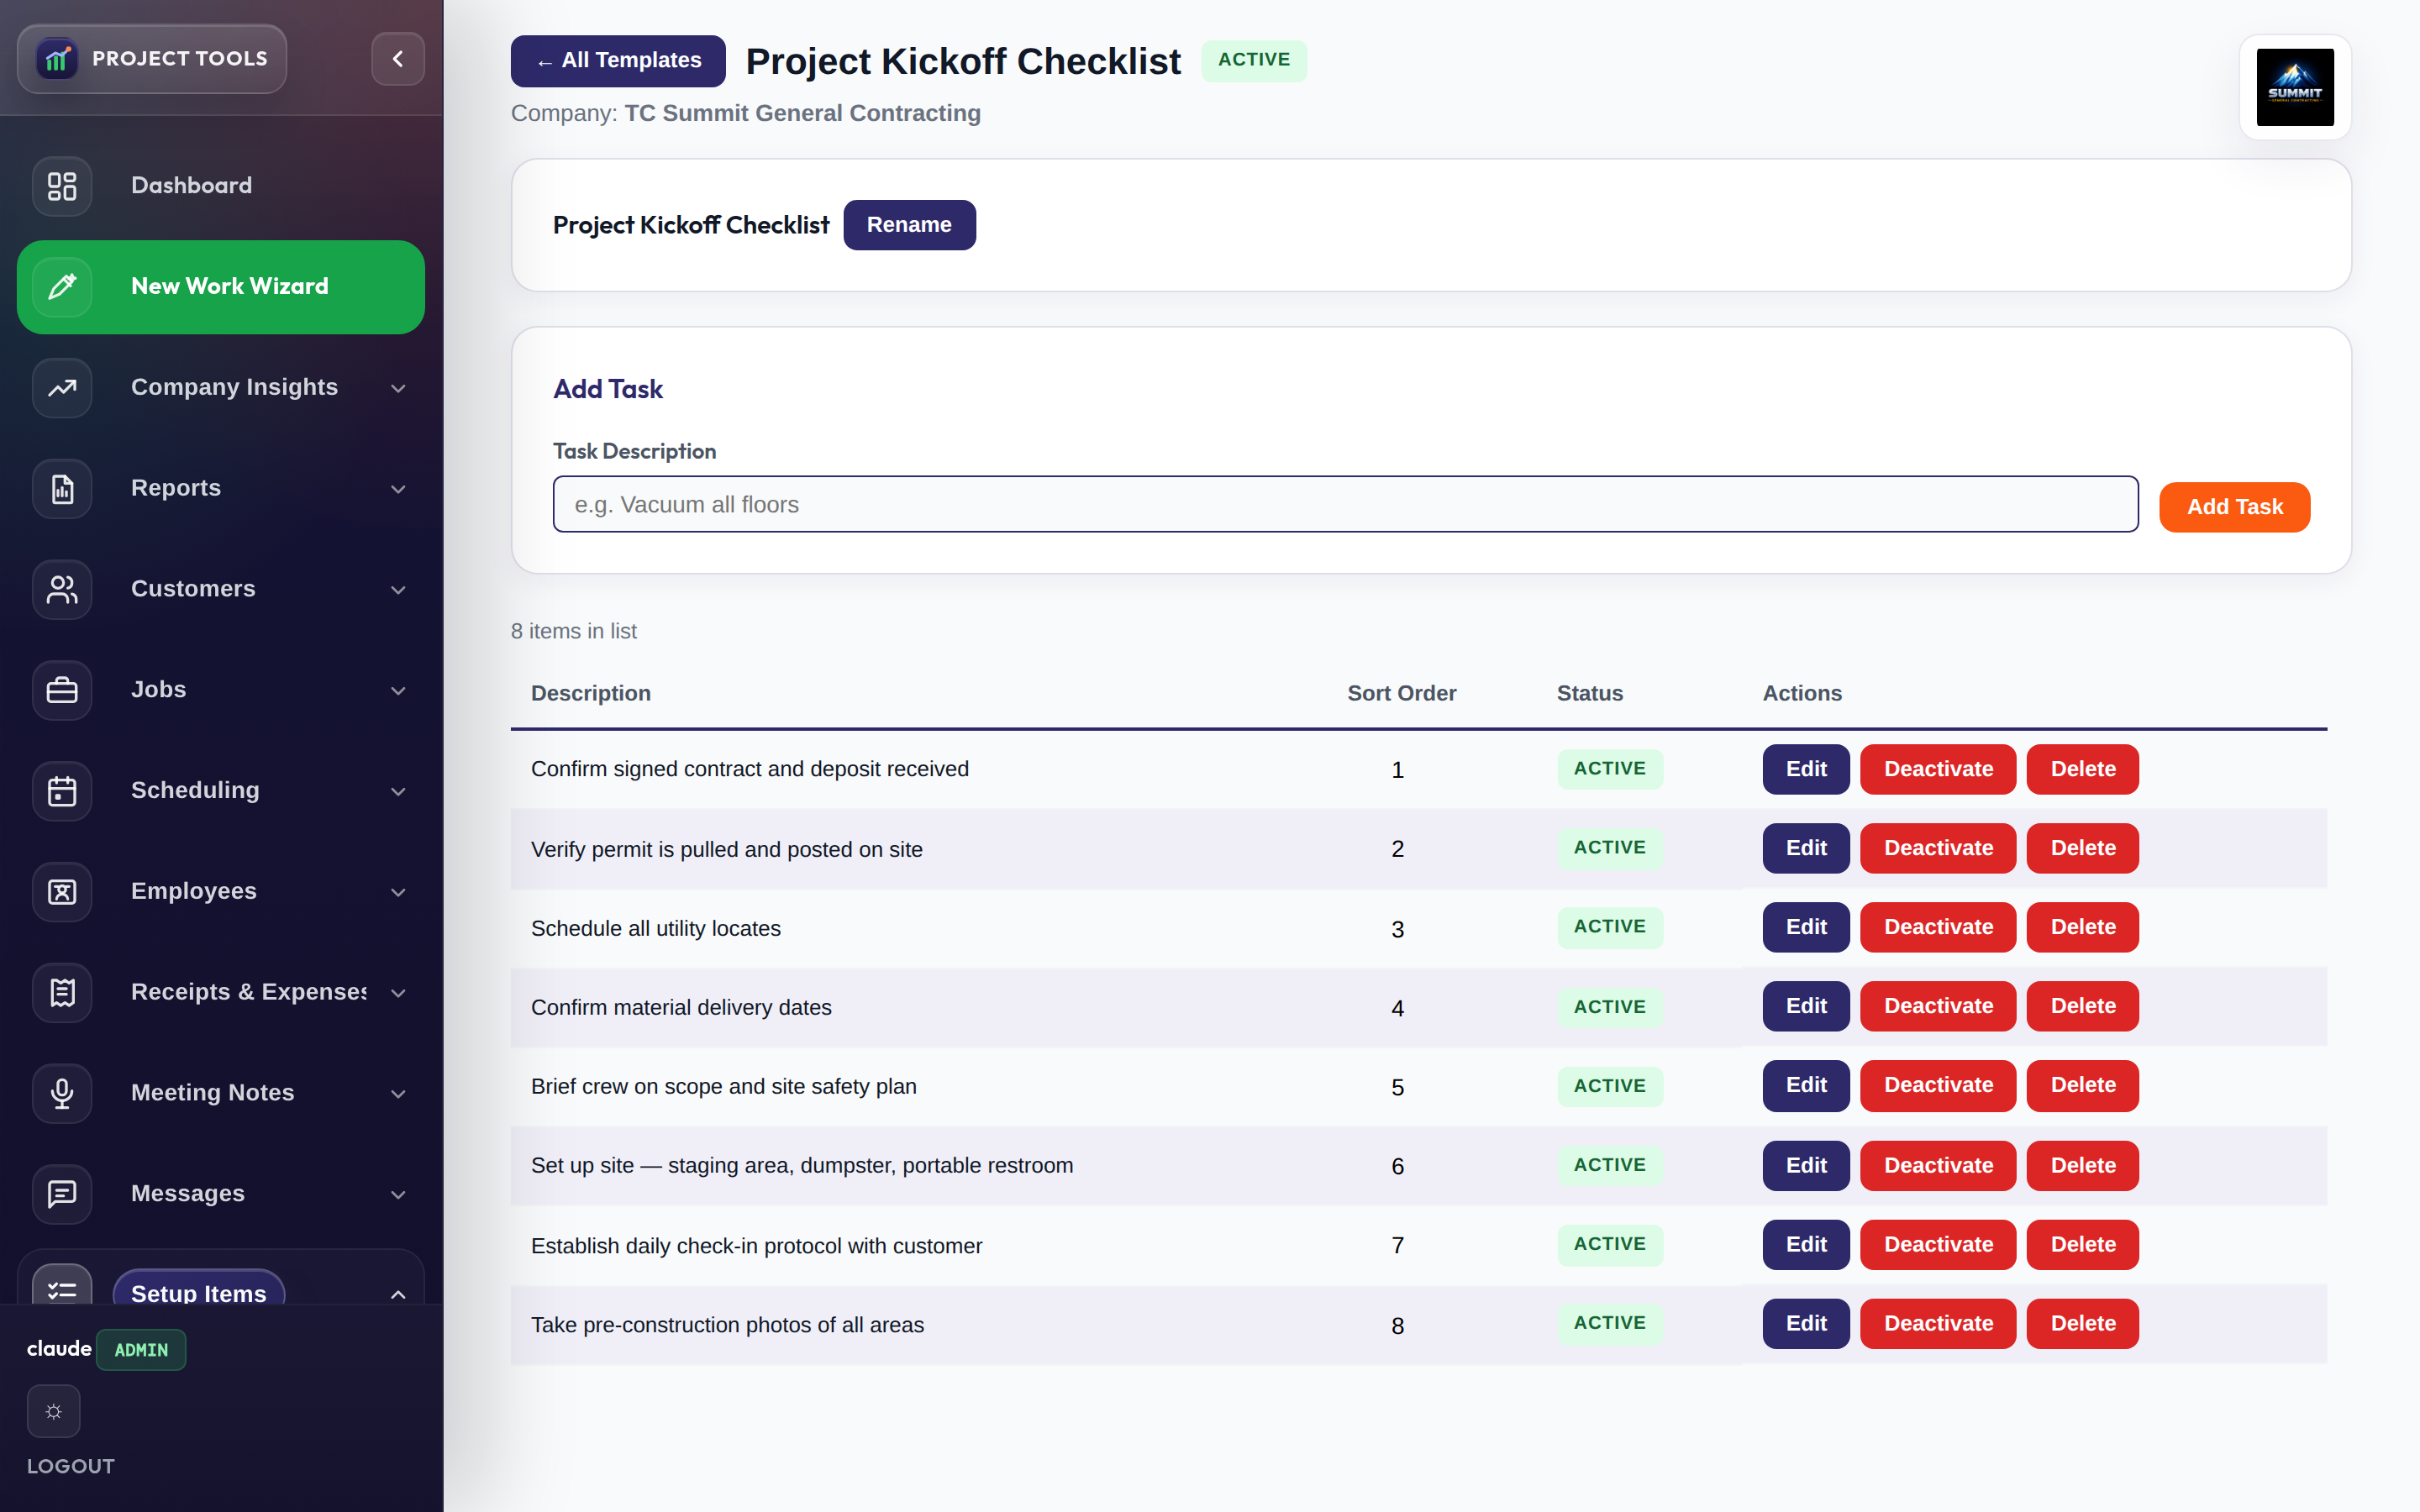Open New Work Wizard

[x=221, y=287]
